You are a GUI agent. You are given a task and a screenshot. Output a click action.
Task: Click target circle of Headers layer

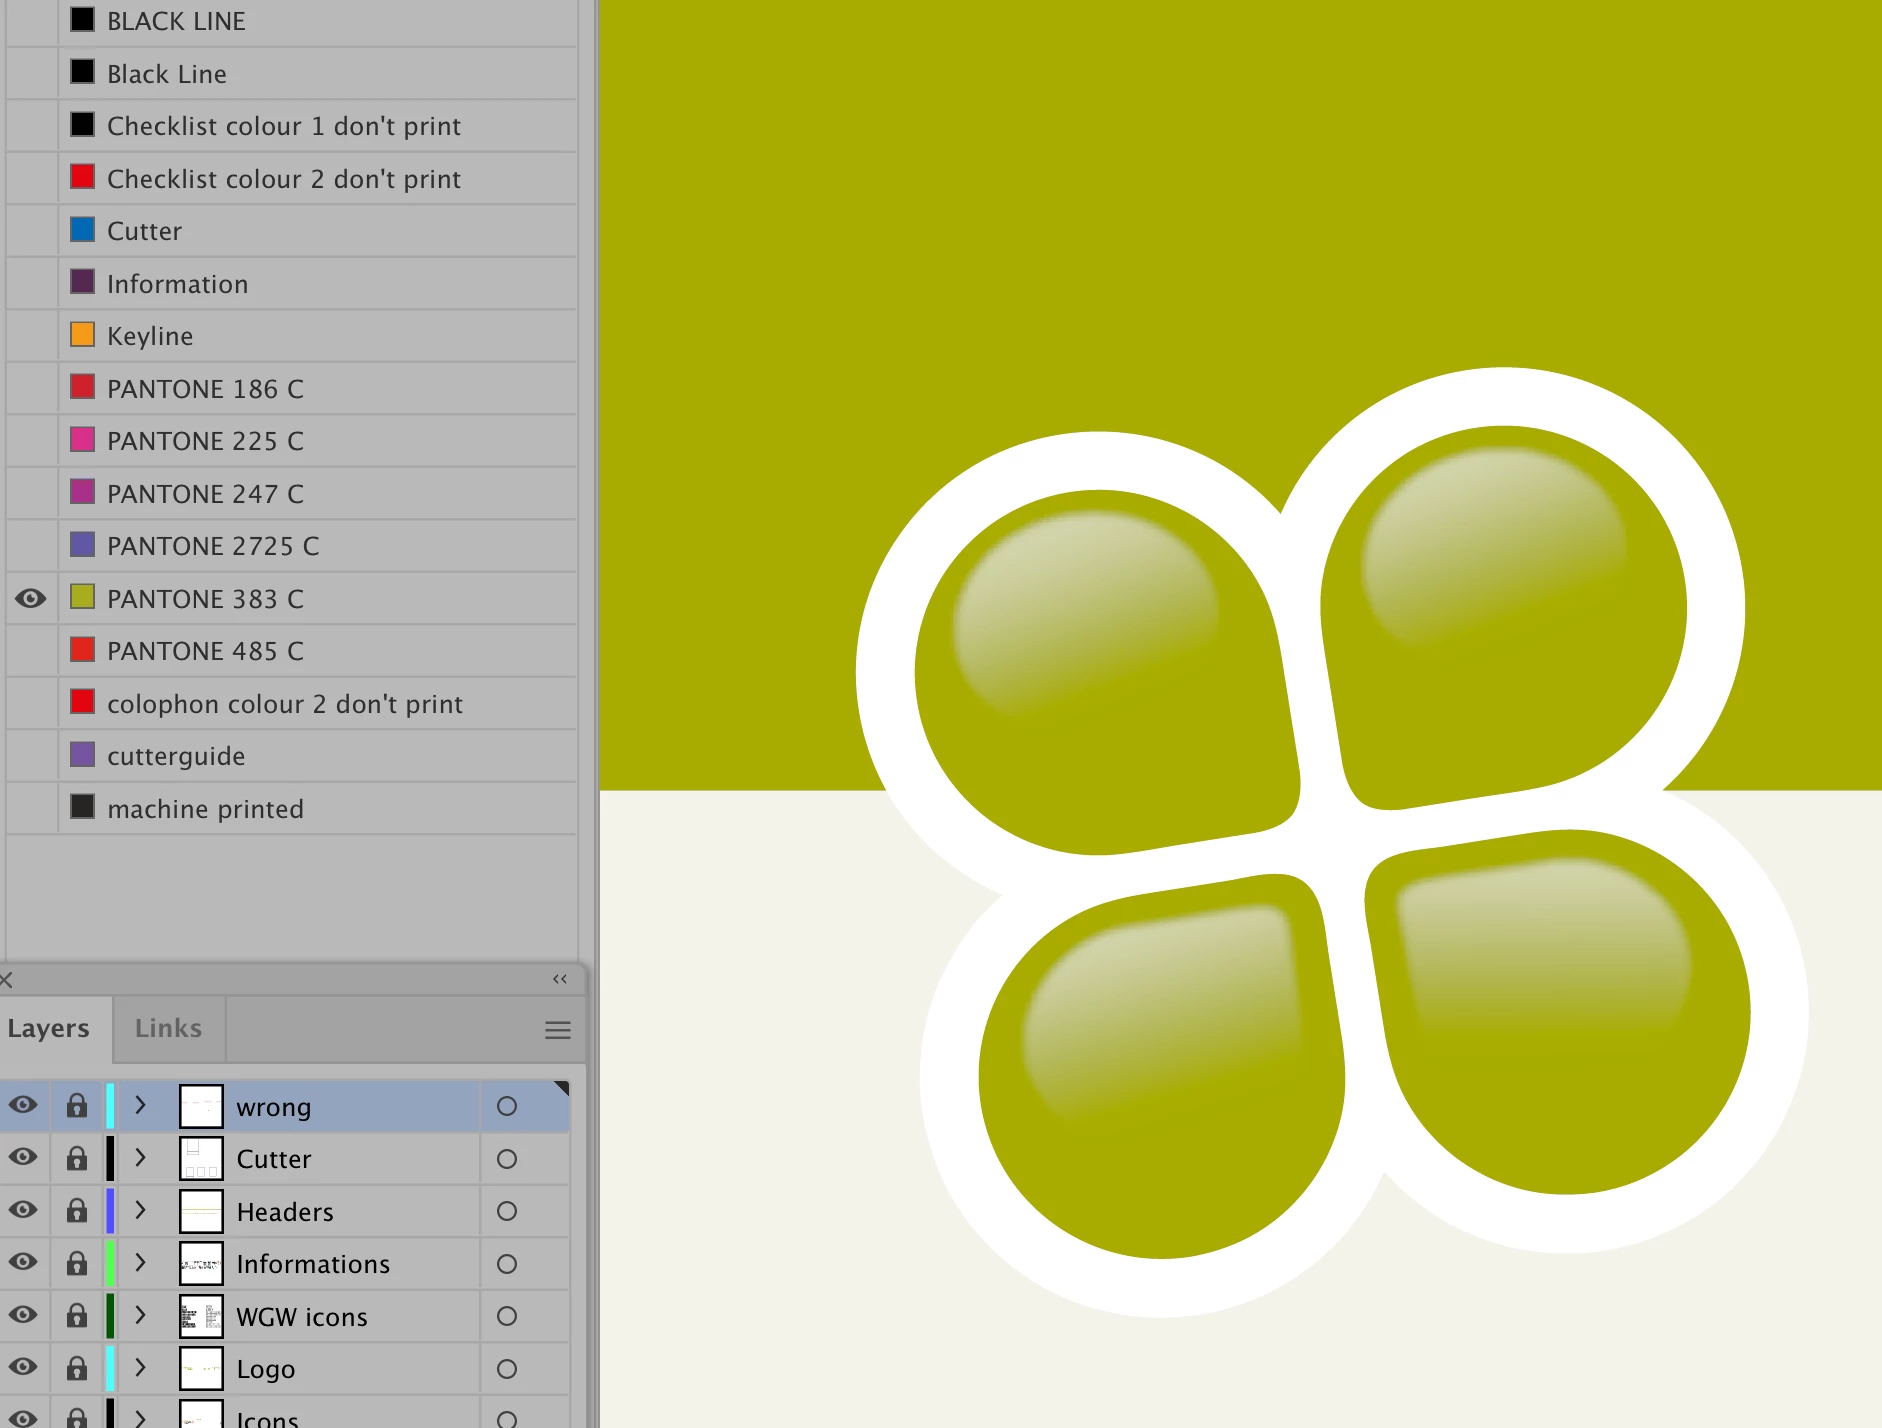tap(507, 1211)
